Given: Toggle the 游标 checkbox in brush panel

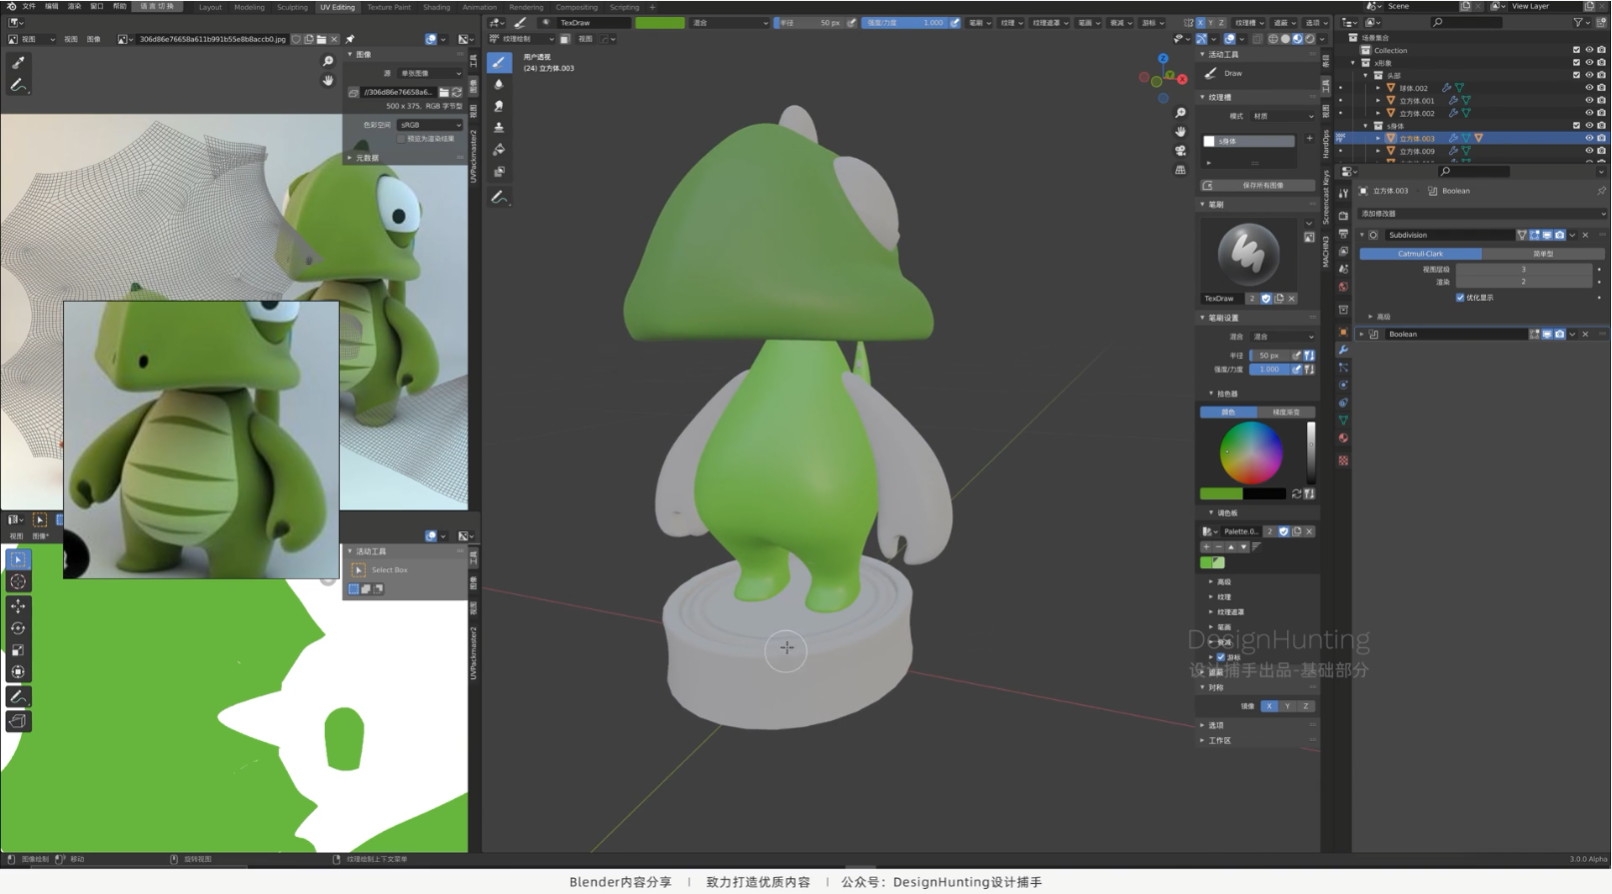Looking at the screenshot, I should 1221,657.
